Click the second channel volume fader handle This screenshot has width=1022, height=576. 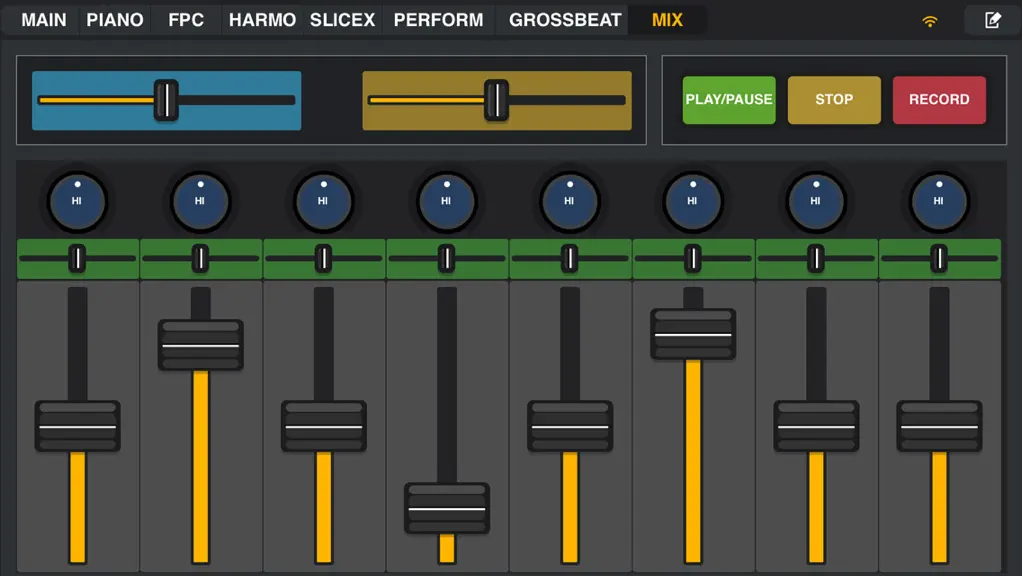200,345
